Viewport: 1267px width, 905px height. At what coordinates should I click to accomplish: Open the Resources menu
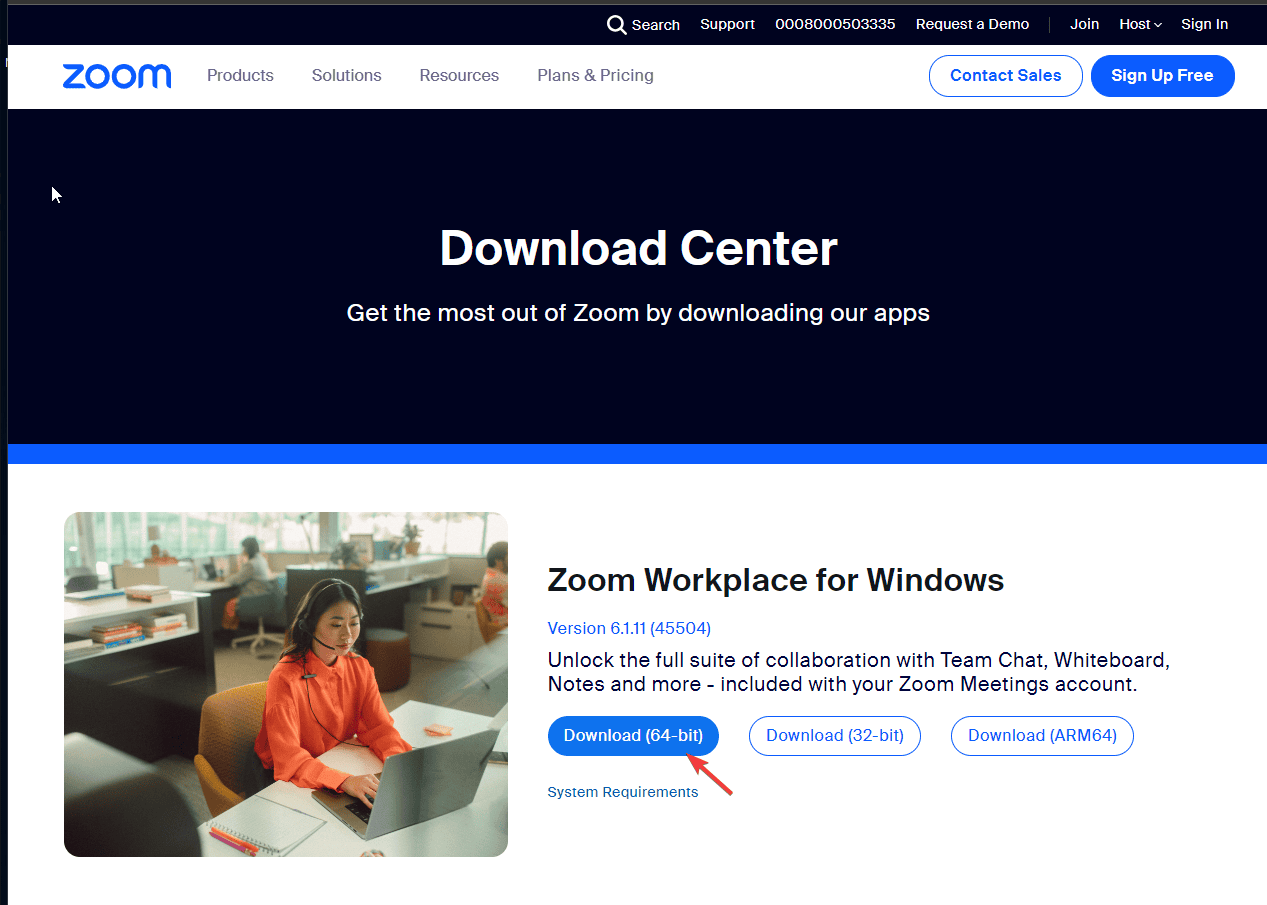(459, 75)
